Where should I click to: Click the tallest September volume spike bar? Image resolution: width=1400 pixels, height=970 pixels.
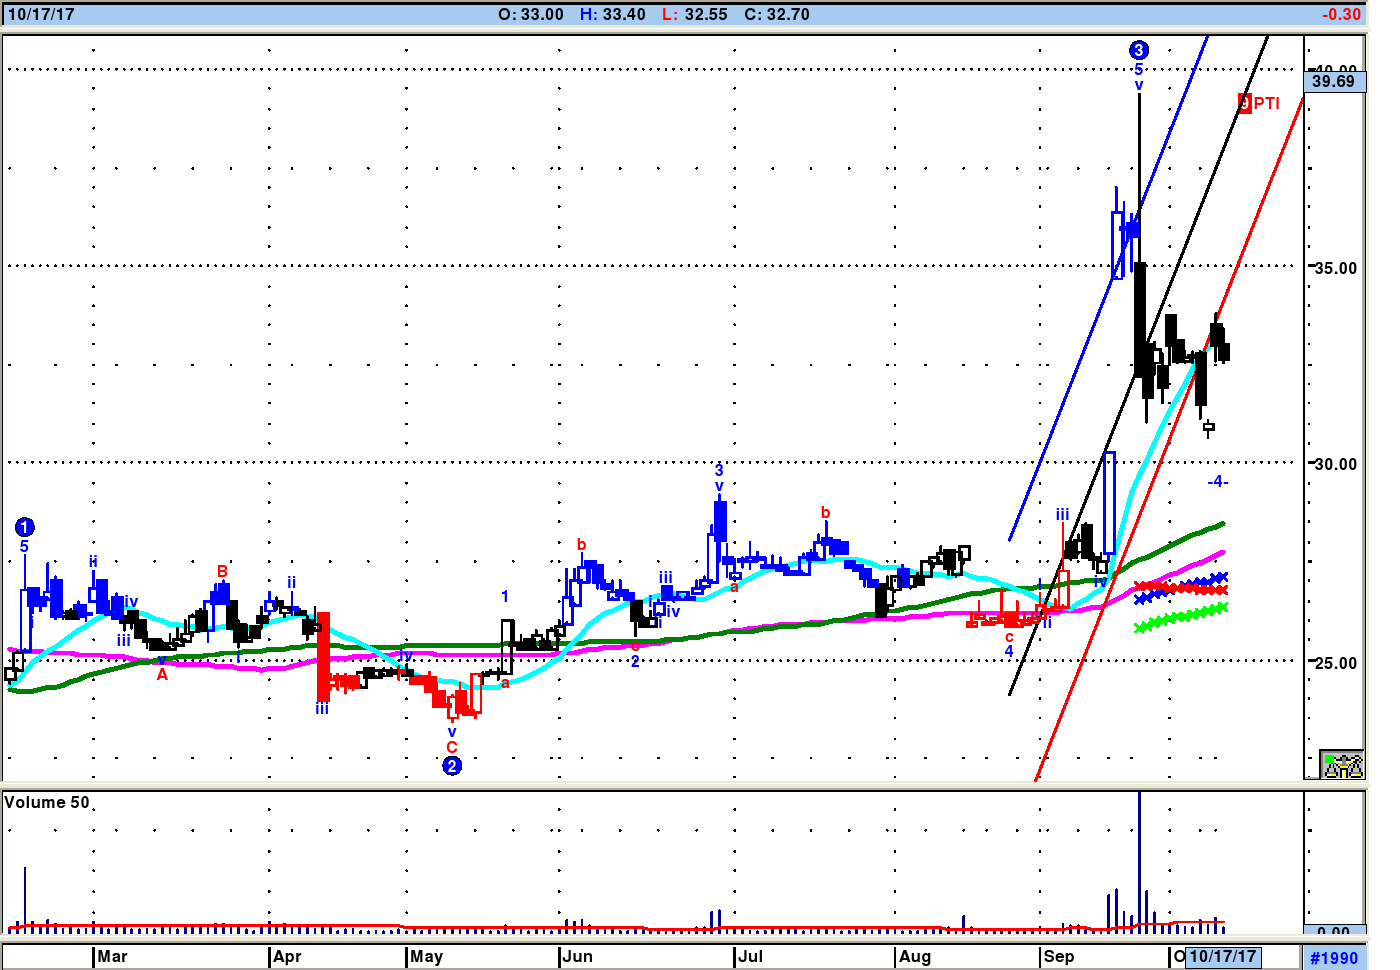coord(1139,860)
